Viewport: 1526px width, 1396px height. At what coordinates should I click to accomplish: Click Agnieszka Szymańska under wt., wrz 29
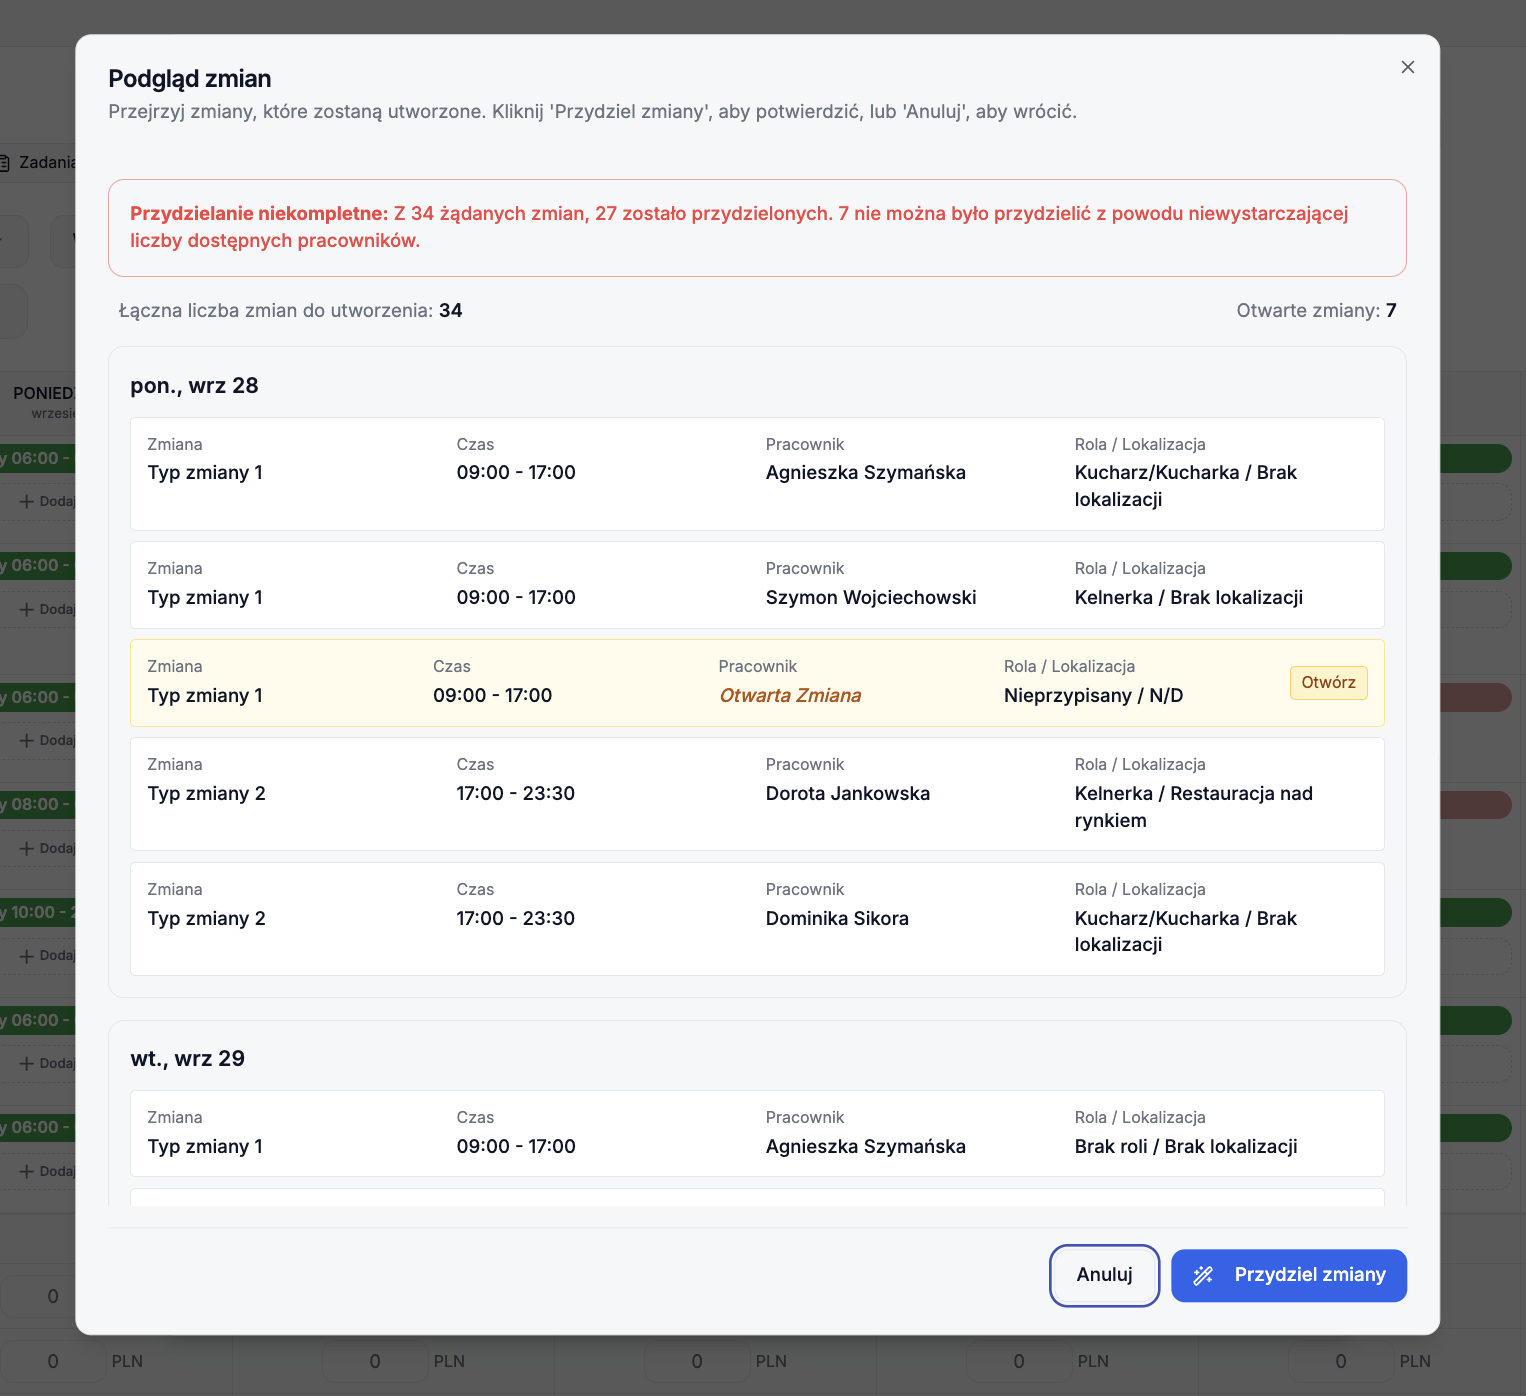[865, 1147]
